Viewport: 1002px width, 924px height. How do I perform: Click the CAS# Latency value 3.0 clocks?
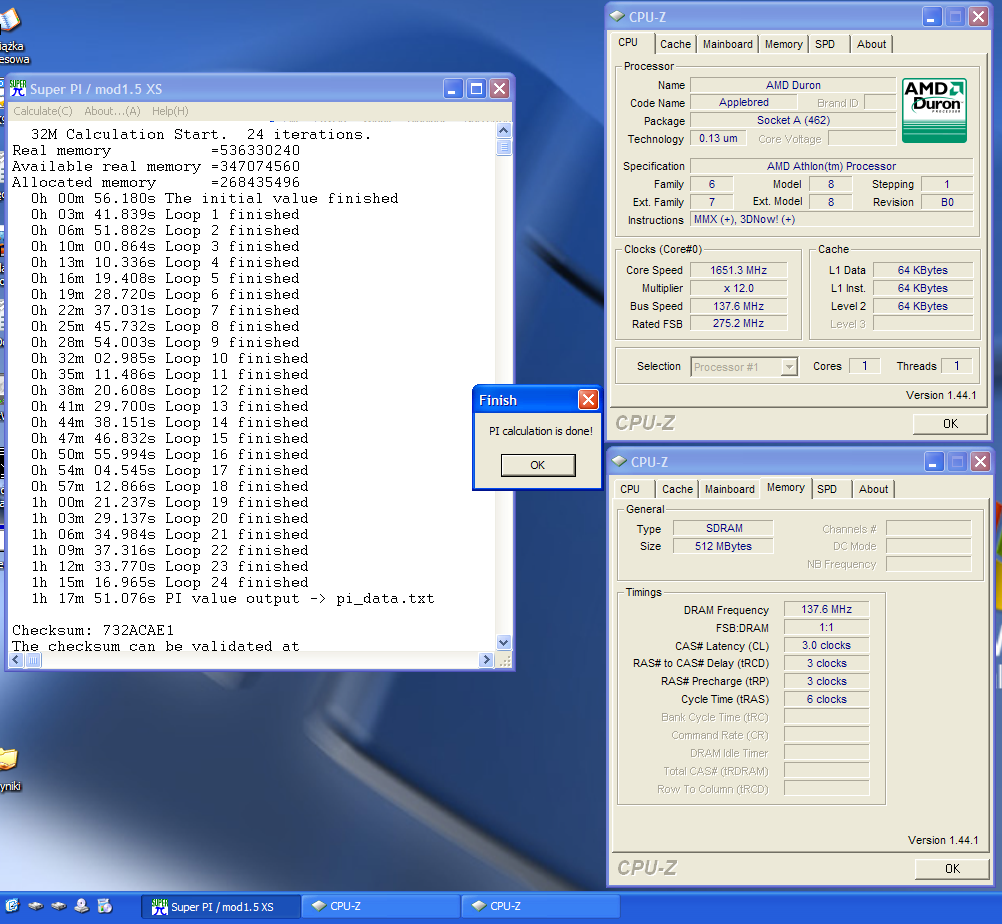click(826, 645)
